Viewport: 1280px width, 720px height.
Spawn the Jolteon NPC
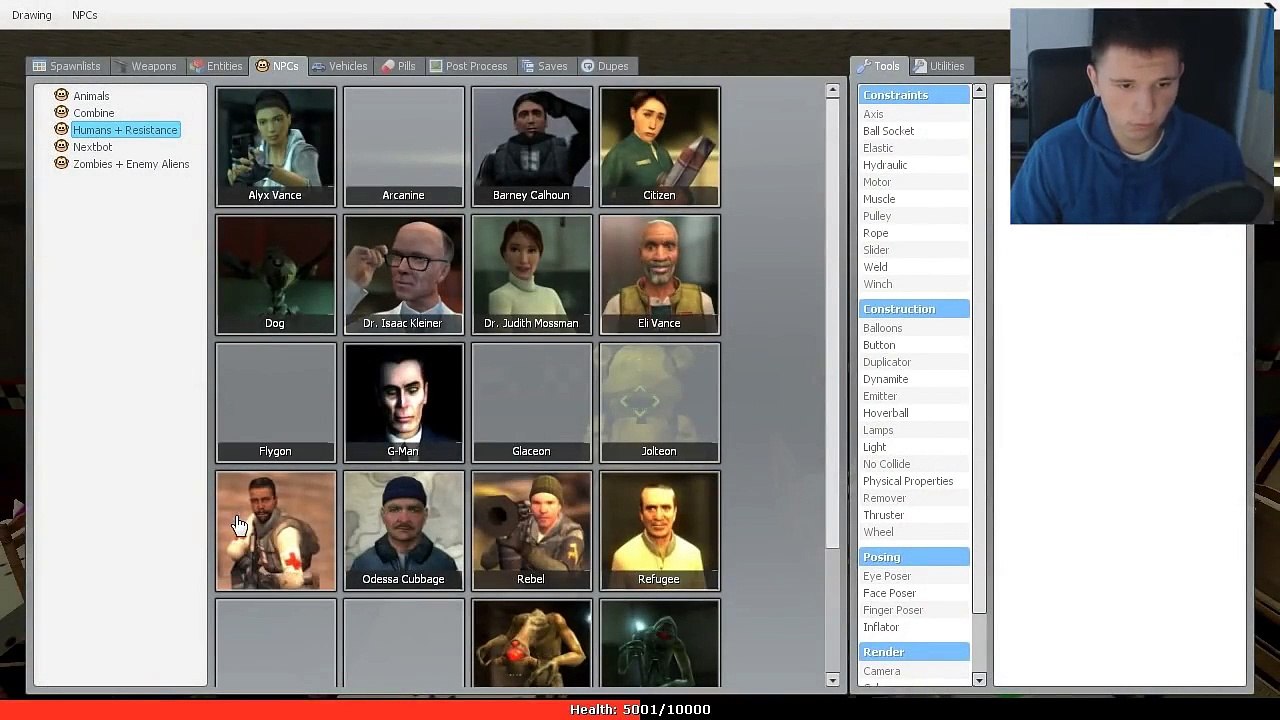coord(659,402)
